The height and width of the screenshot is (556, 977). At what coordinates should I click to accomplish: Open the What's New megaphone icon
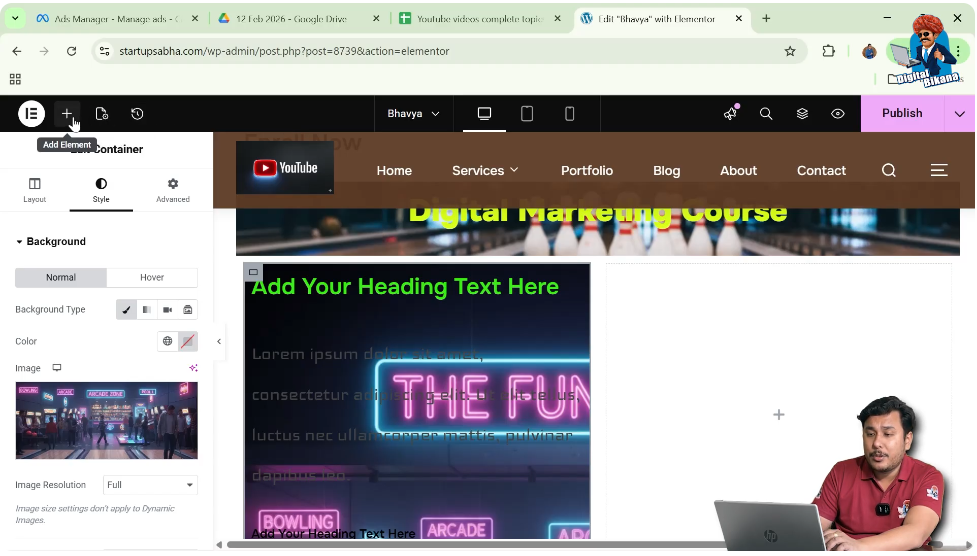(730, 113)
